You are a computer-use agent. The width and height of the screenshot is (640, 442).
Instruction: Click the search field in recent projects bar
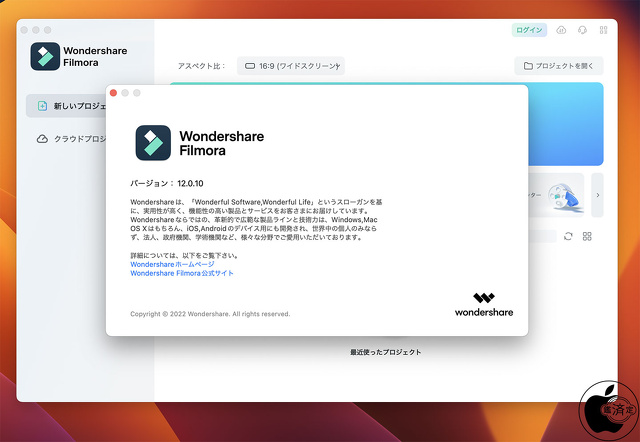(x=542, y=236)
